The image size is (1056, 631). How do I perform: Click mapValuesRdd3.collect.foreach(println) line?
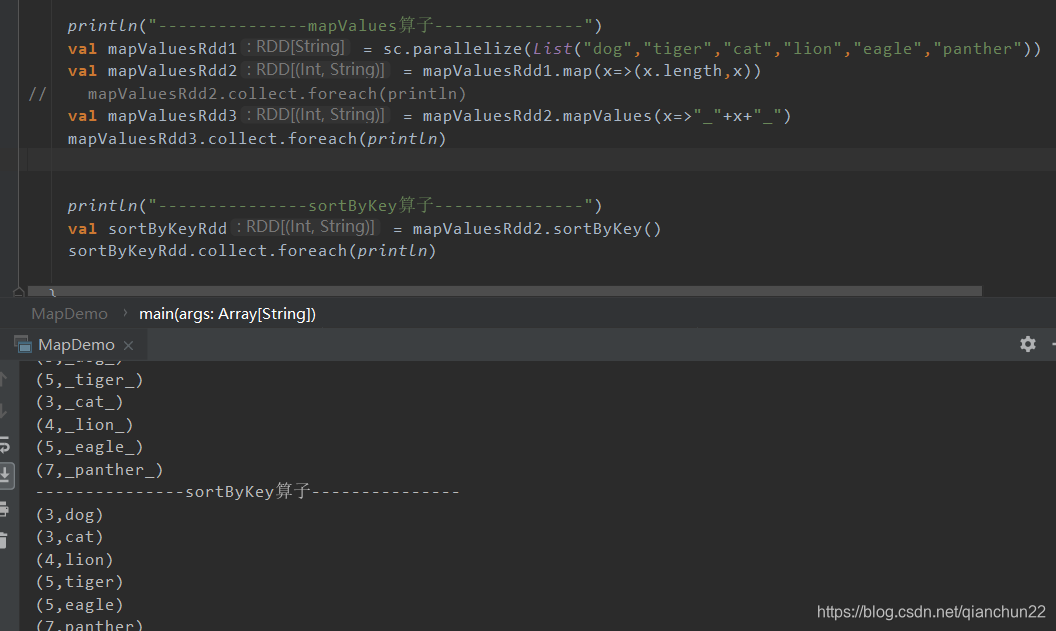coord(257,139)
